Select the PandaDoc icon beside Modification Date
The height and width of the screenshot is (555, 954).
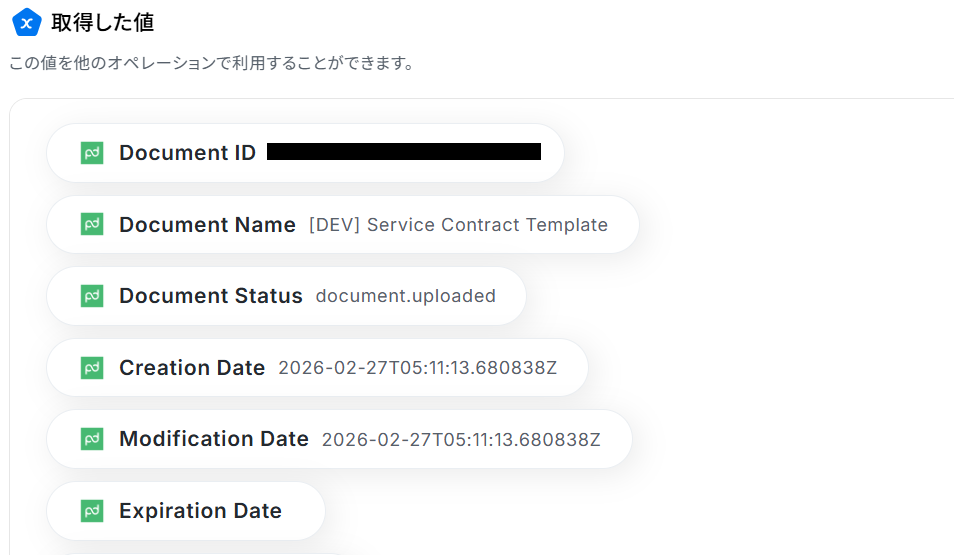click(92, 439)
